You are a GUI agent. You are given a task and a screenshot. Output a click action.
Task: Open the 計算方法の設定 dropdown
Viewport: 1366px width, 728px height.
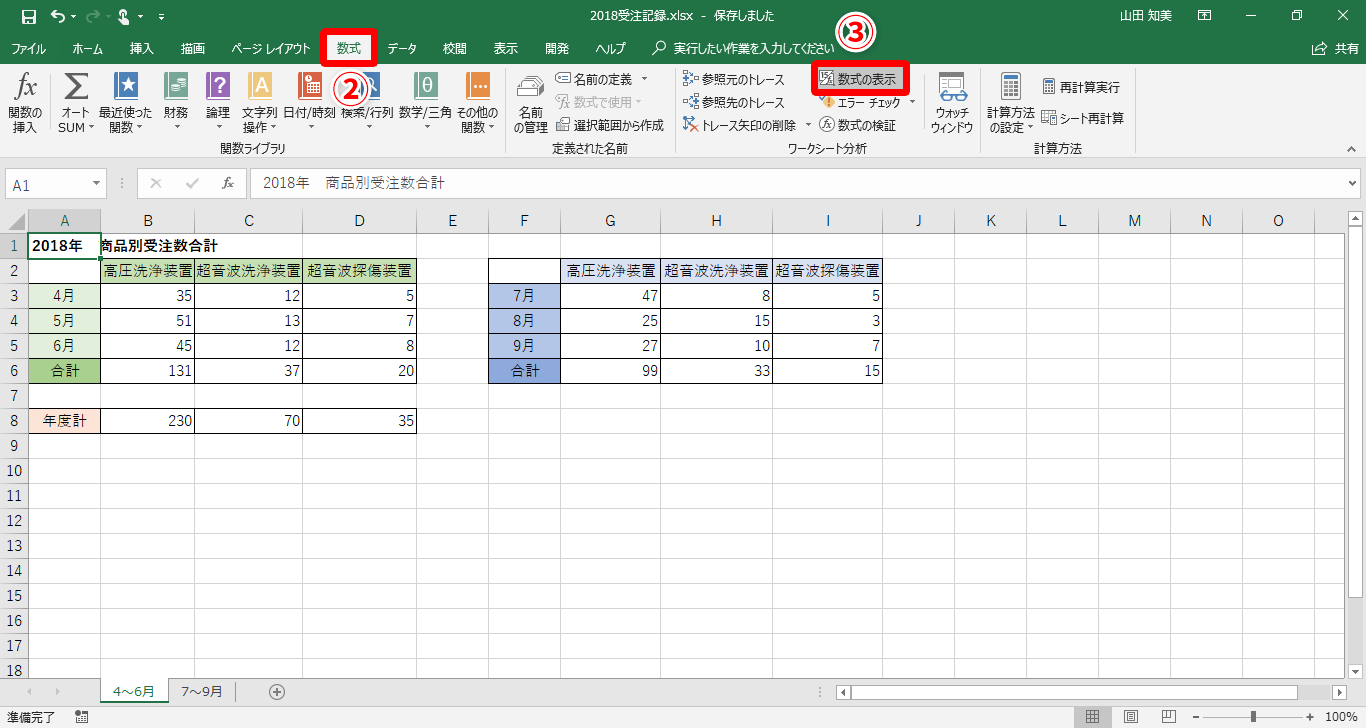[x=1010, y=103]
